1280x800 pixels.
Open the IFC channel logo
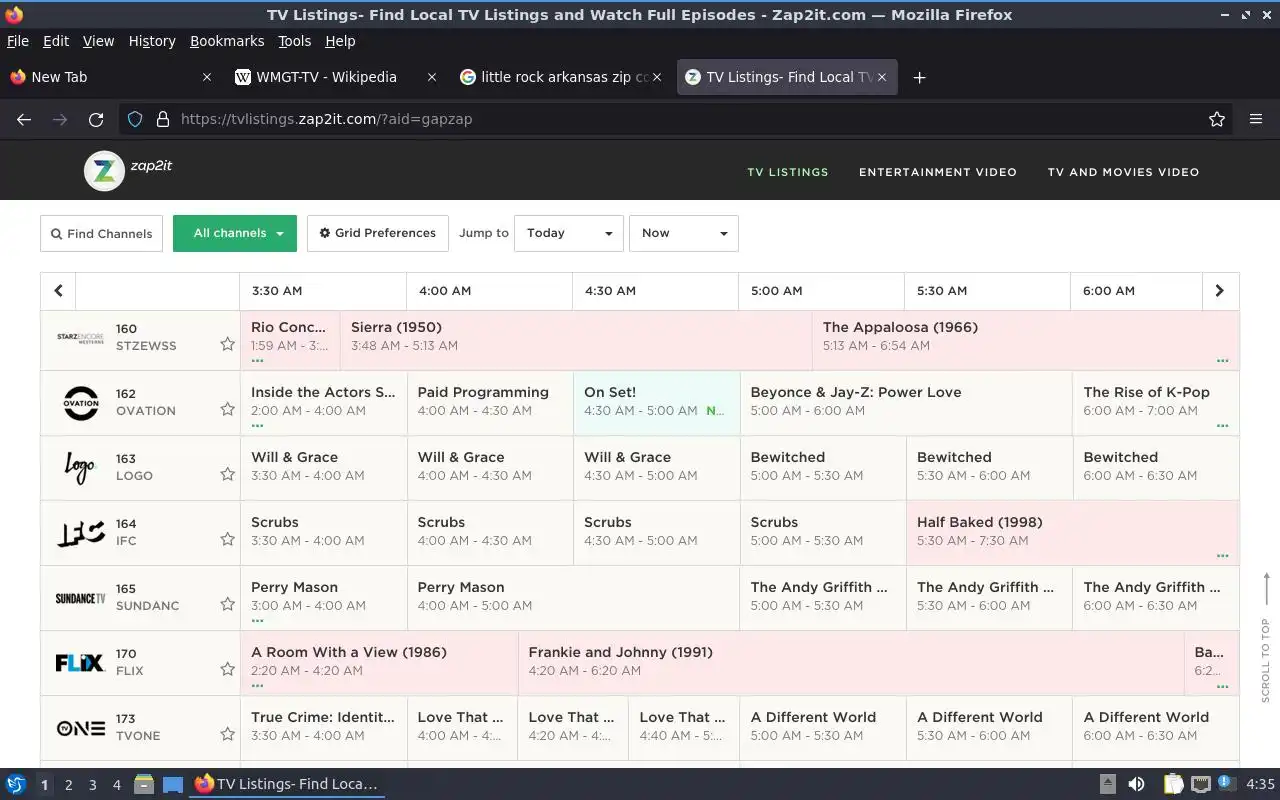coord(80,533)
